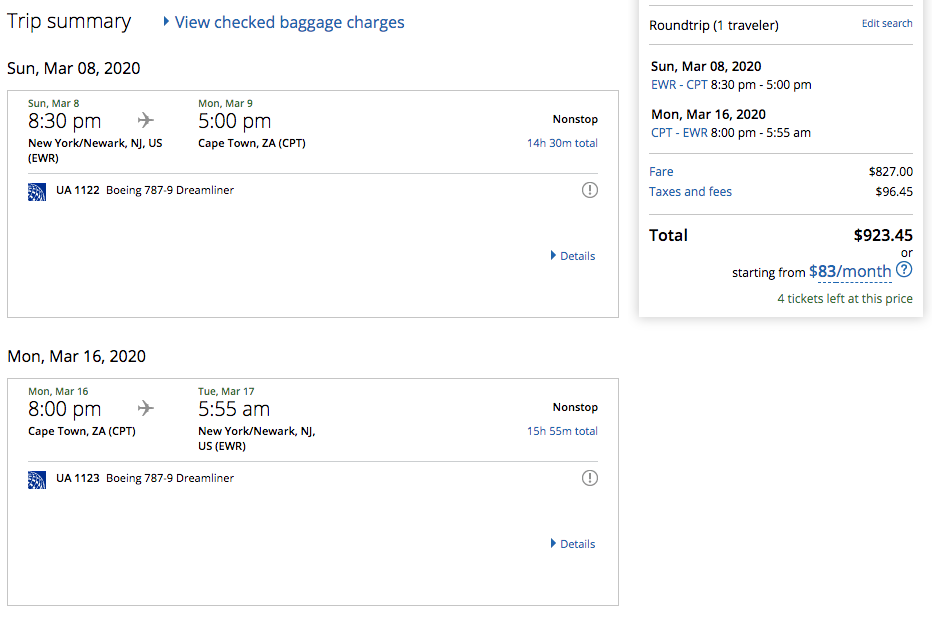Open the Taxes and fees link
Image resolution: width=932 pixels, height=618 pixels.
(690, 191)
